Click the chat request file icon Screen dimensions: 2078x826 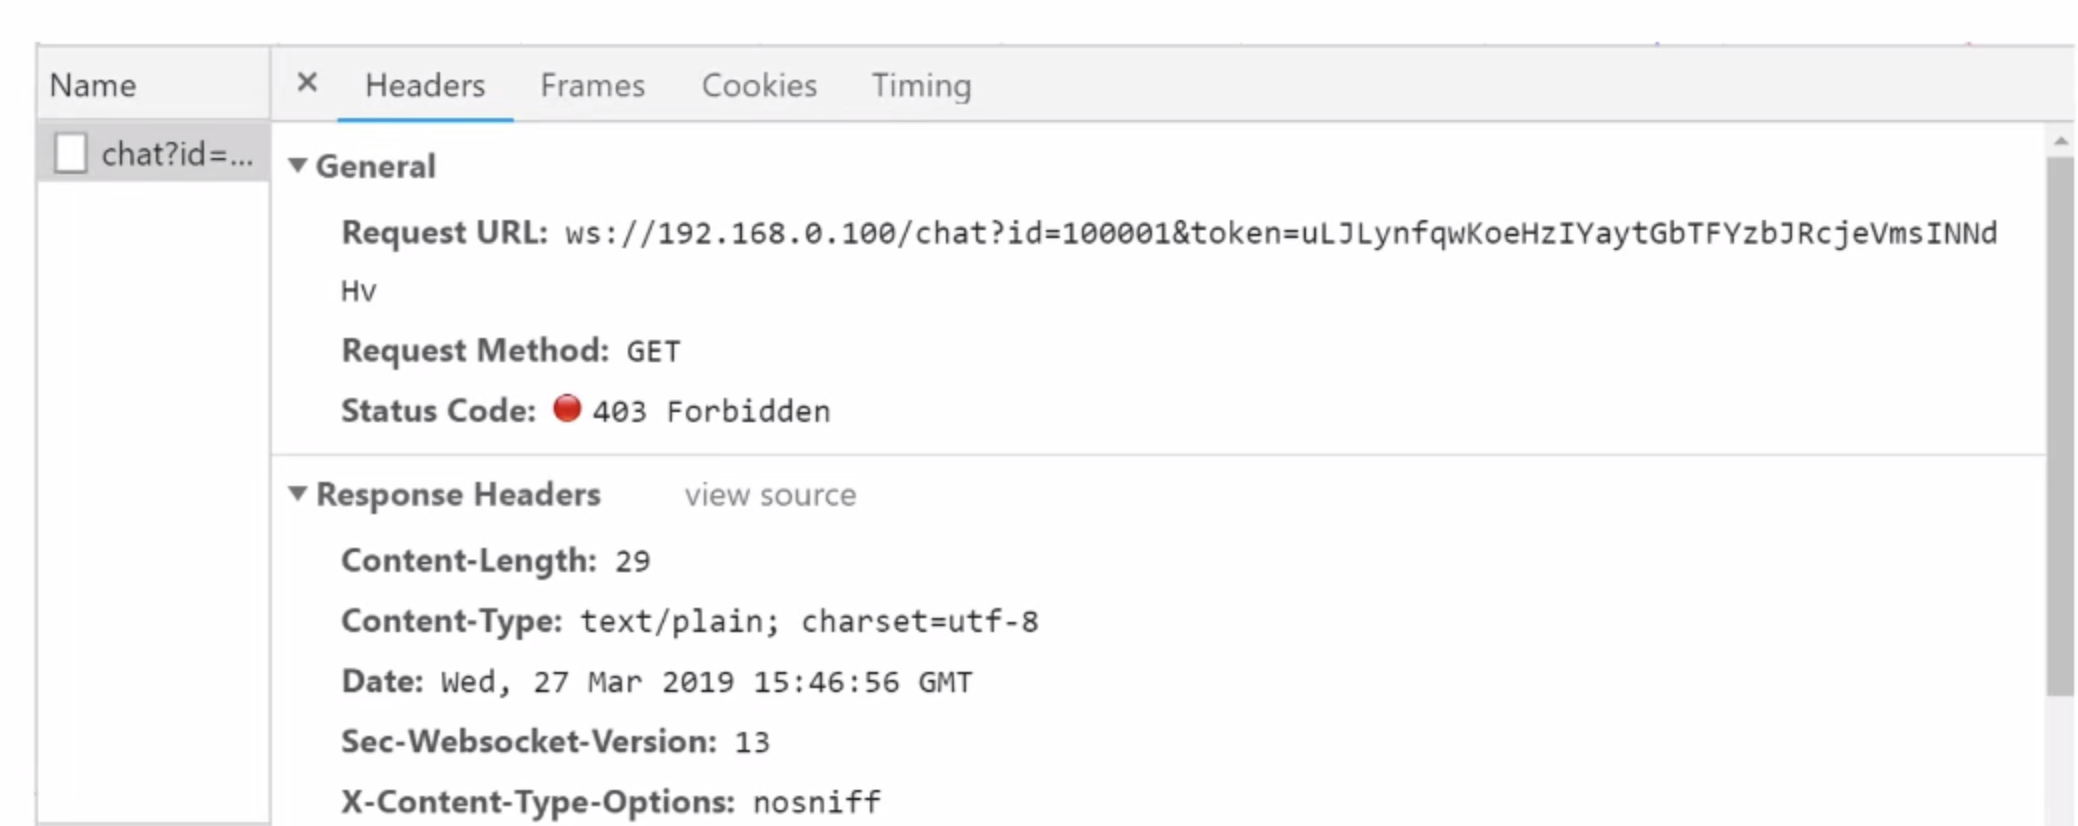[71, 154]
